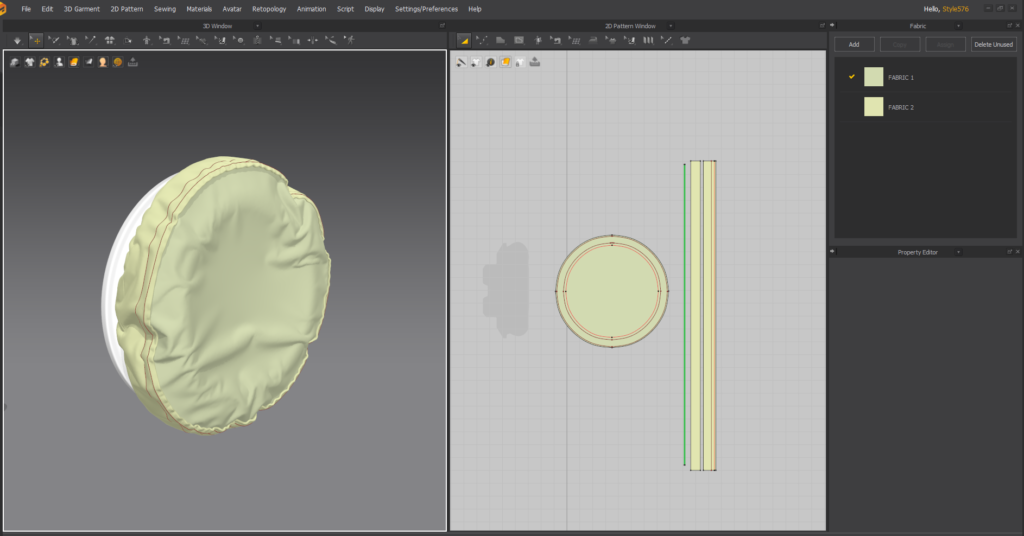Select the symmetric mirror tool in 3D toolbar
The image size is (1024, 536).
(313, 40)
